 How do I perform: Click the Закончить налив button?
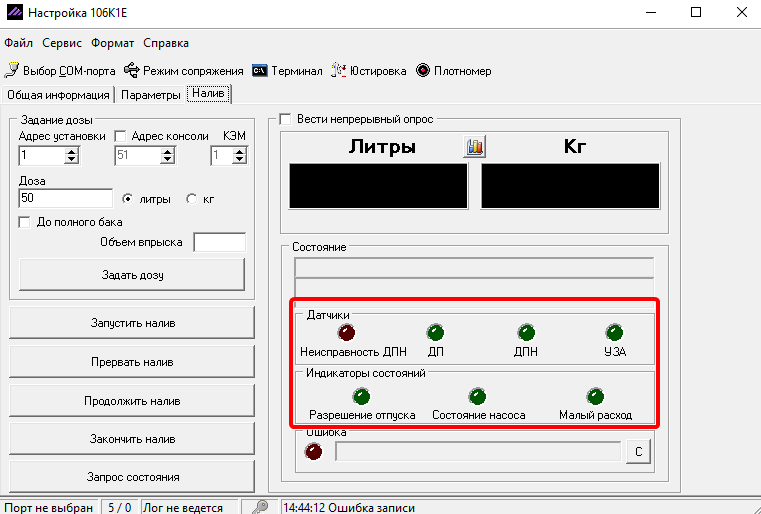pos(132,439)
